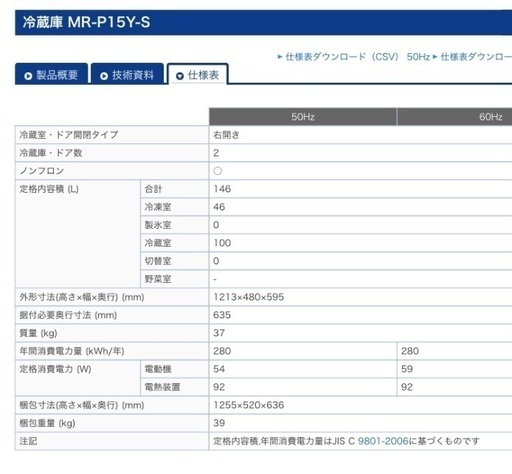Click the triangle before the second download link
The height and width of the screenshot is (474, 512).
click(435, 57)
